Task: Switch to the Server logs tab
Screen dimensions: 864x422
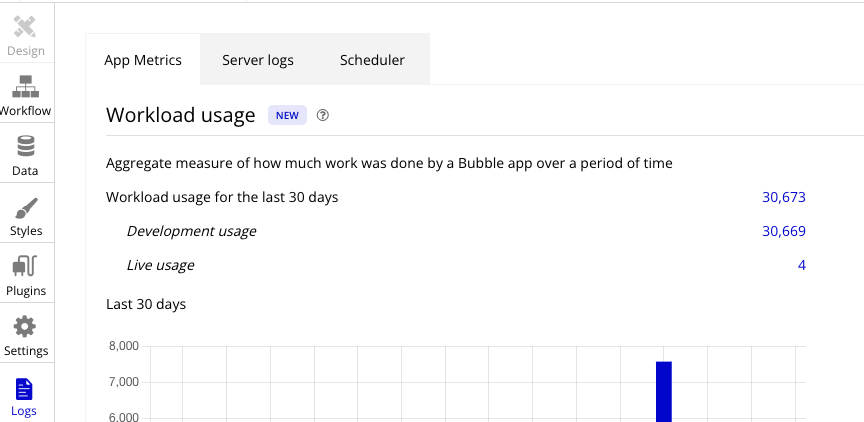Action: pos(258,60)
